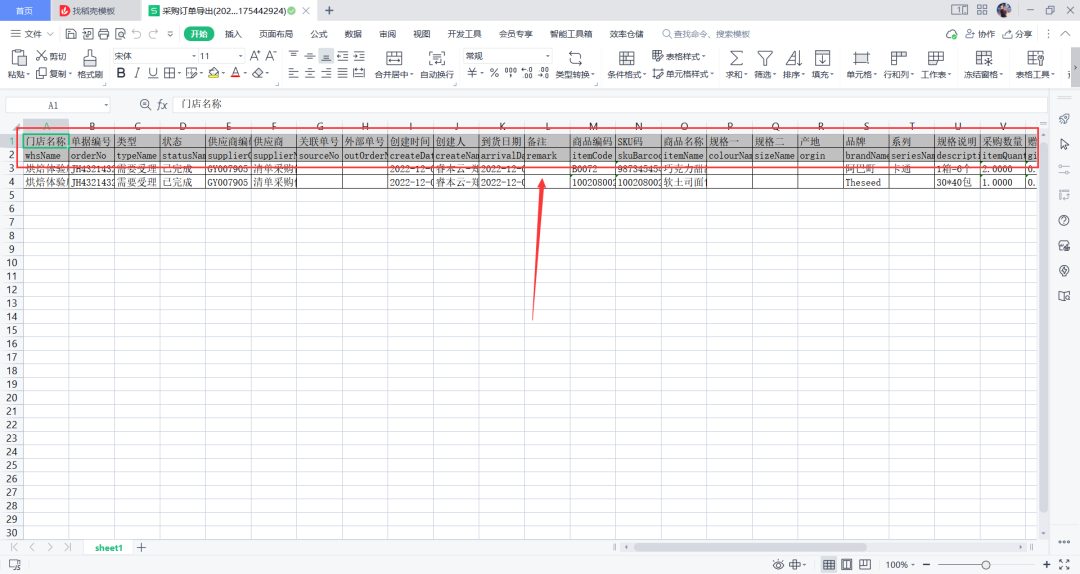Toggle italic formatting

[136, 73]
